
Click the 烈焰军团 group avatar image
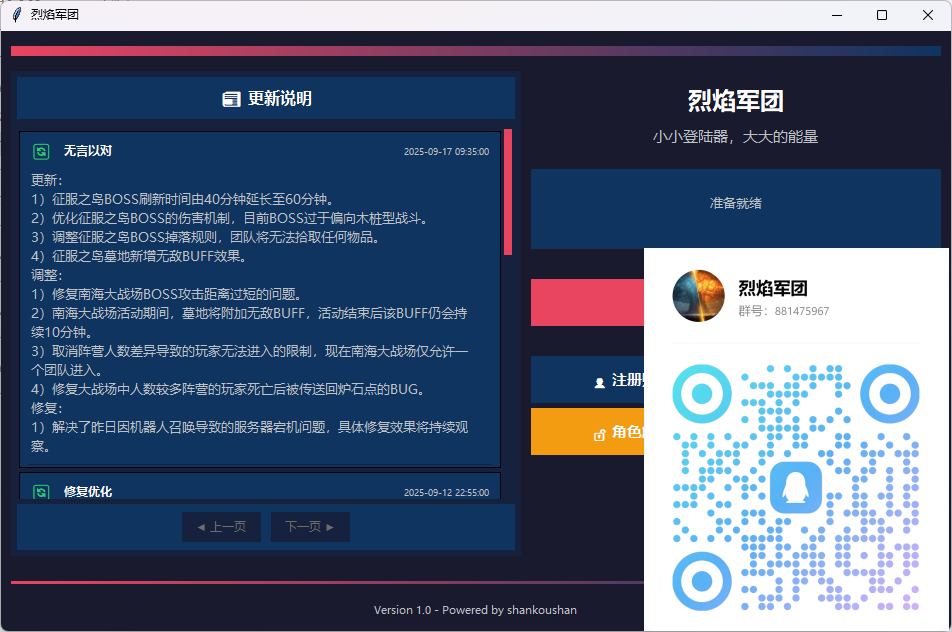click(x=698, y=296)
